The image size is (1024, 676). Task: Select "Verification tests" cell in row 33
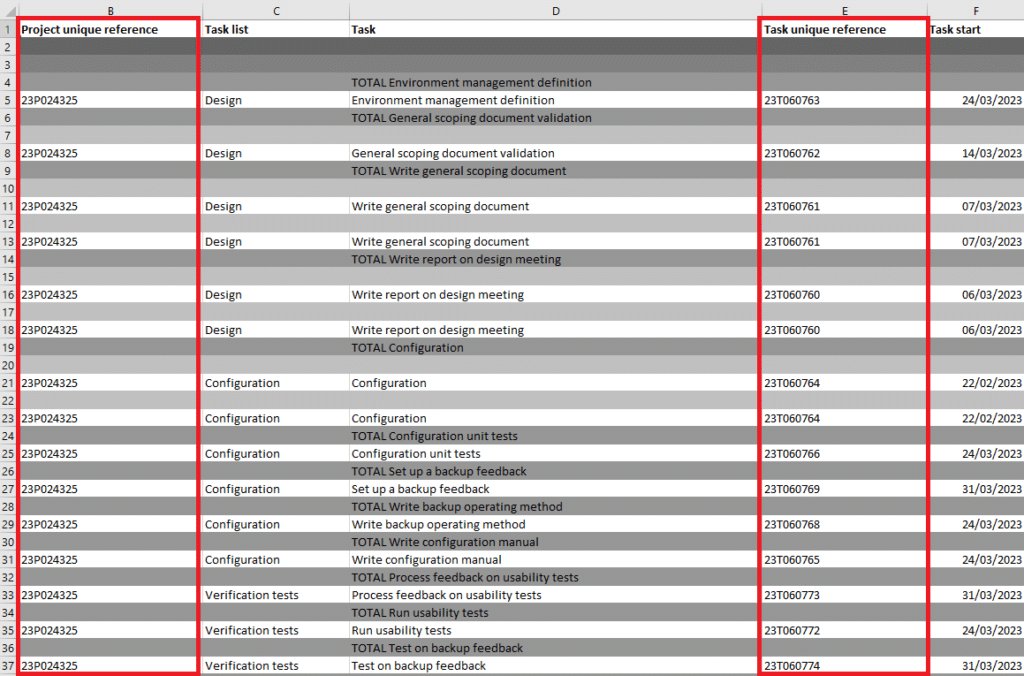coord(252,595)
